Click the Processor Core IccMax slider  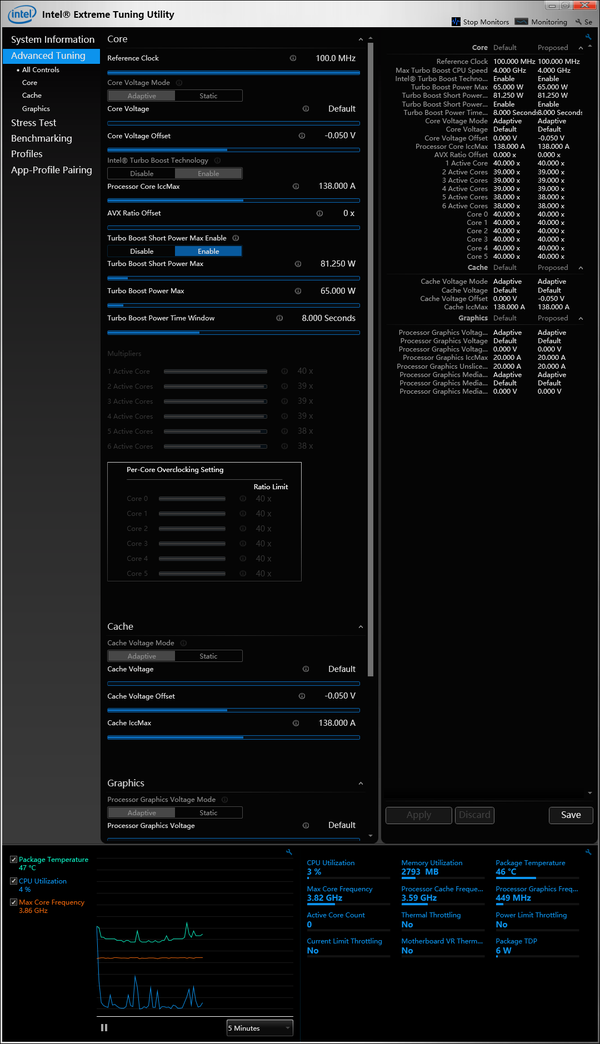coord(234,200)
